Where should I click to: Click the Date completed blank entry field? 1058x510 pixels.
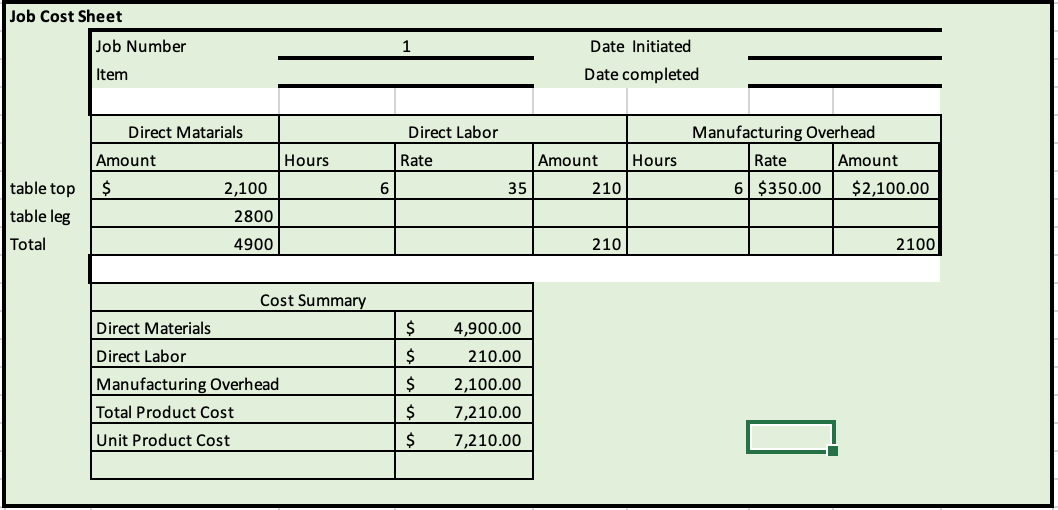(x=844, y=74)
